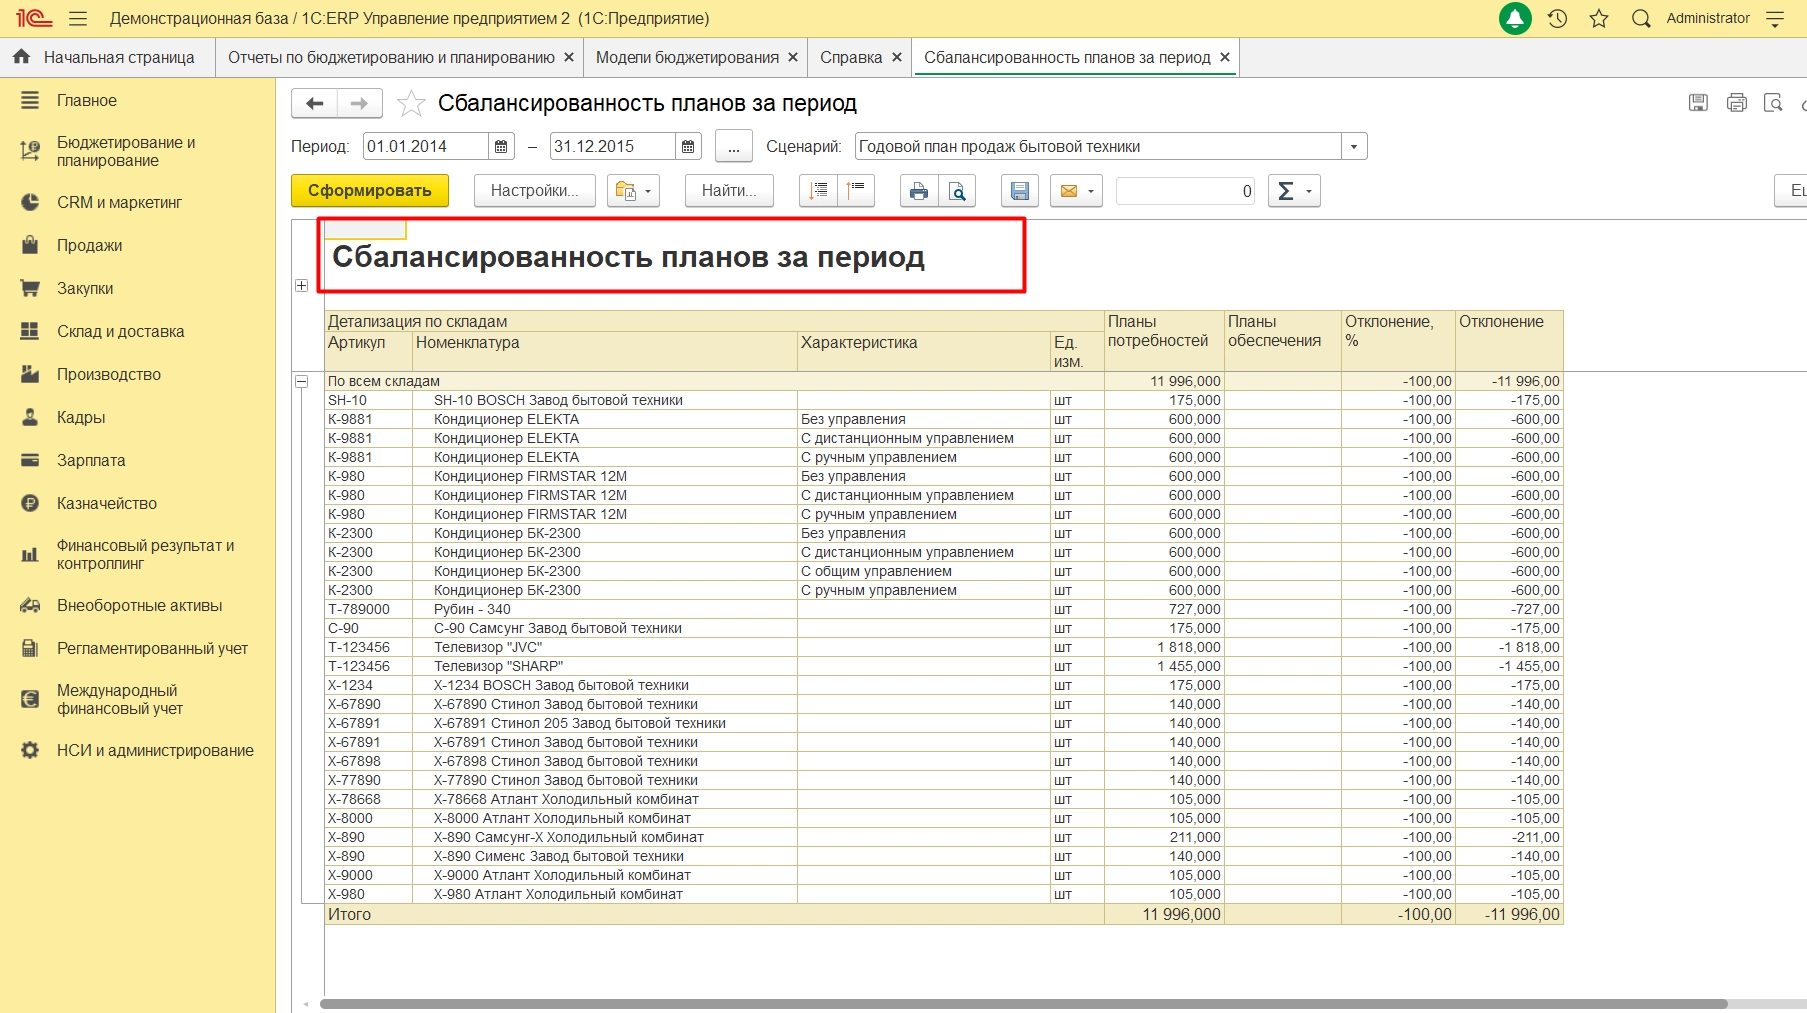Click the end date field 31.12.2015
The width and height of the screenshot is (1807, 1013).
tap(612, 147)
